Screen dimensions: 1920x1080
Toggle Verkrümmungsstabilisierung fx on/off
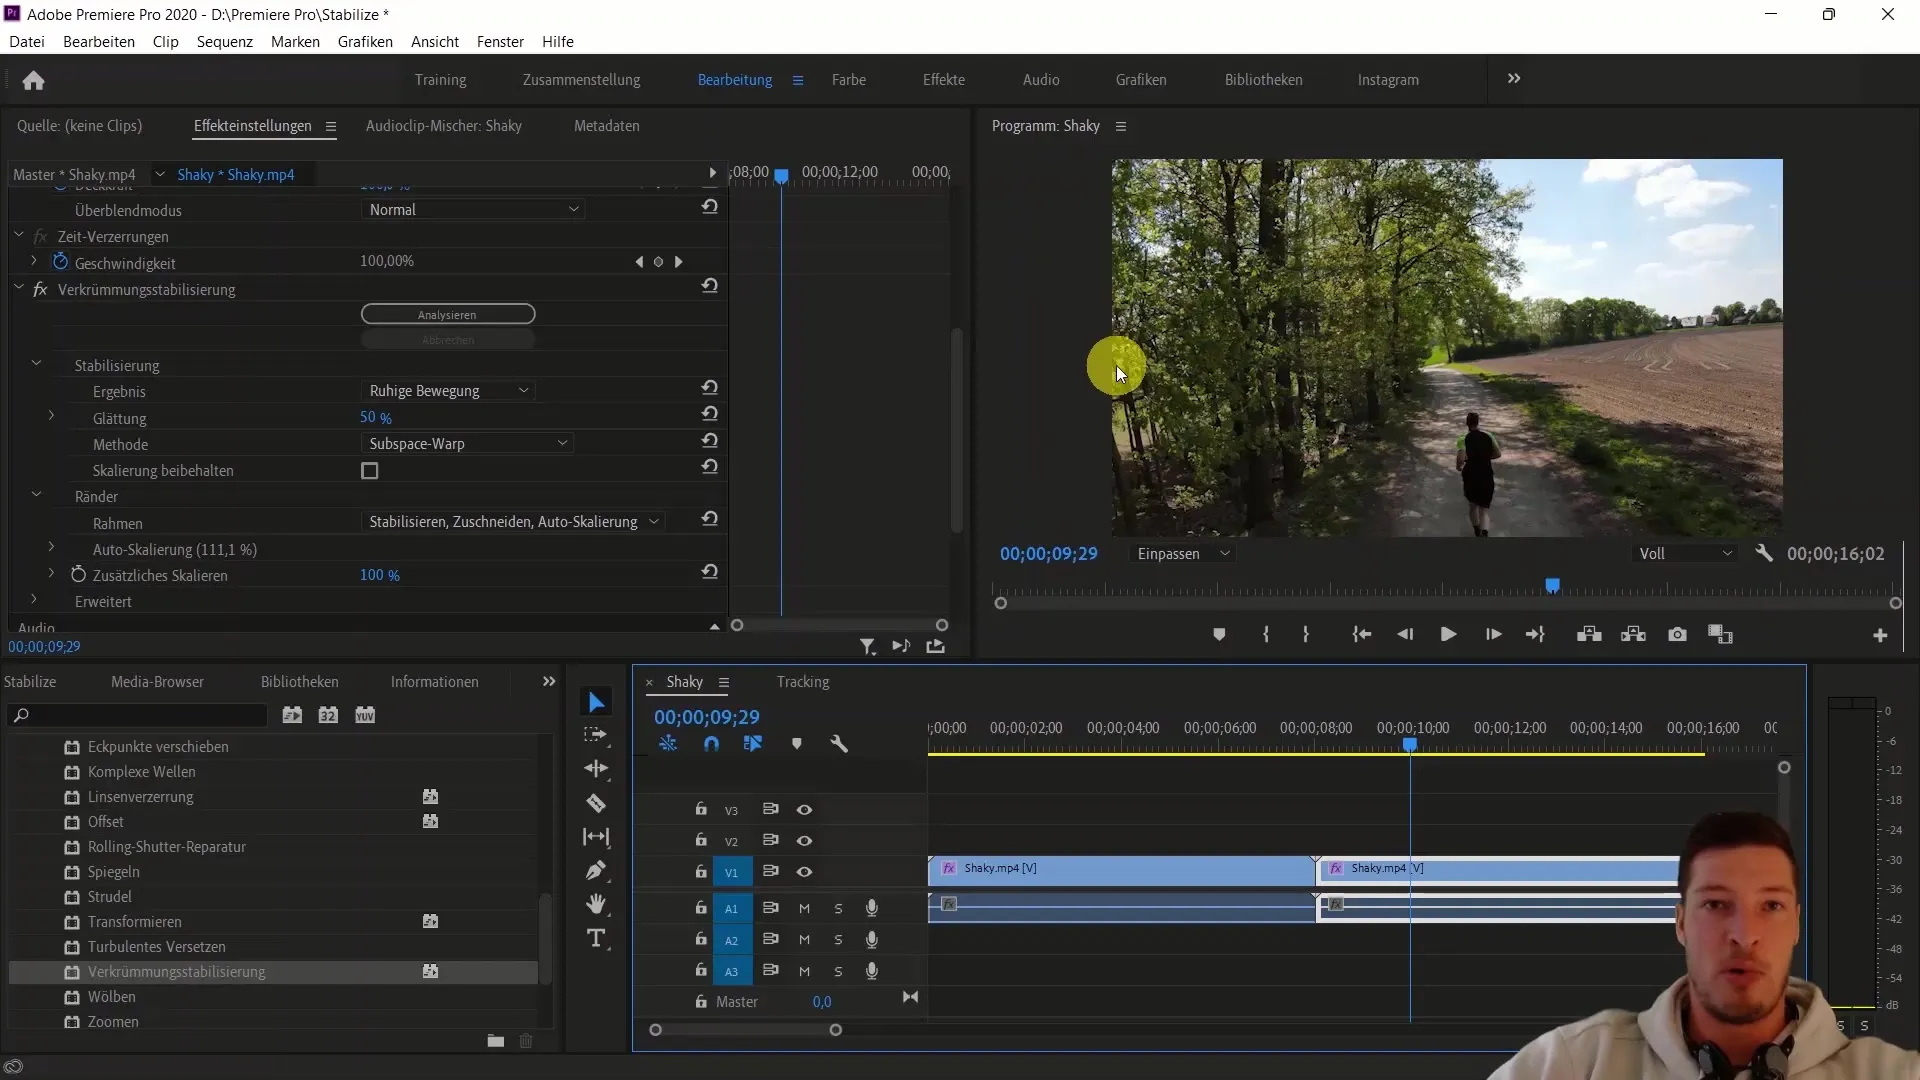[x=40, y=290]
